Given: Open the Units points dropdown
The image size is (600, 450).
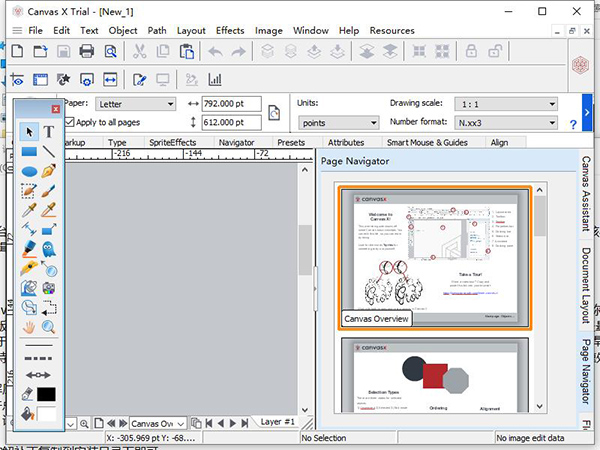Looking at the screenshot, I should [338, 122].
